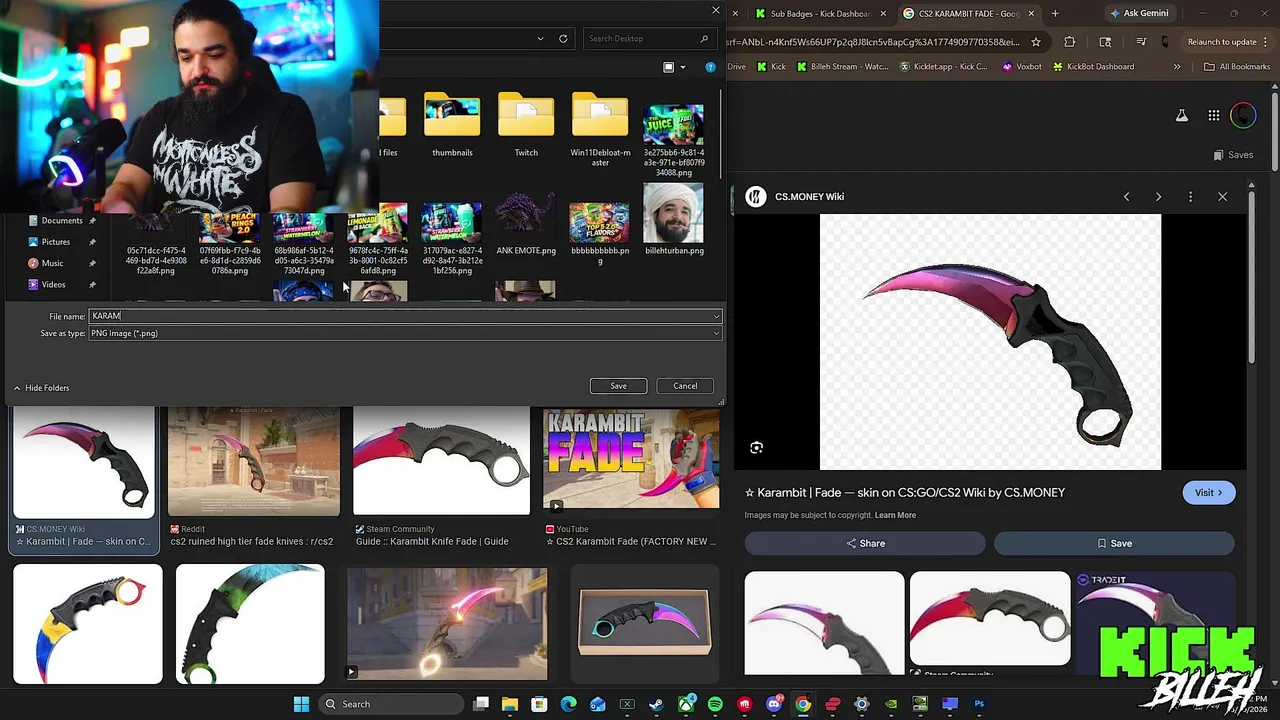Open the Google account avatar
The height and width of the screenshot is (720, 1280).
click(1243, 116)
